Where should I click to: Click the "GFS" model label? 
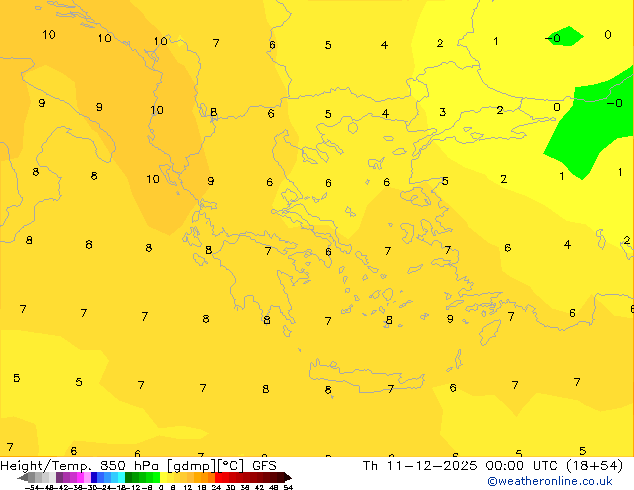click(264, 466)
